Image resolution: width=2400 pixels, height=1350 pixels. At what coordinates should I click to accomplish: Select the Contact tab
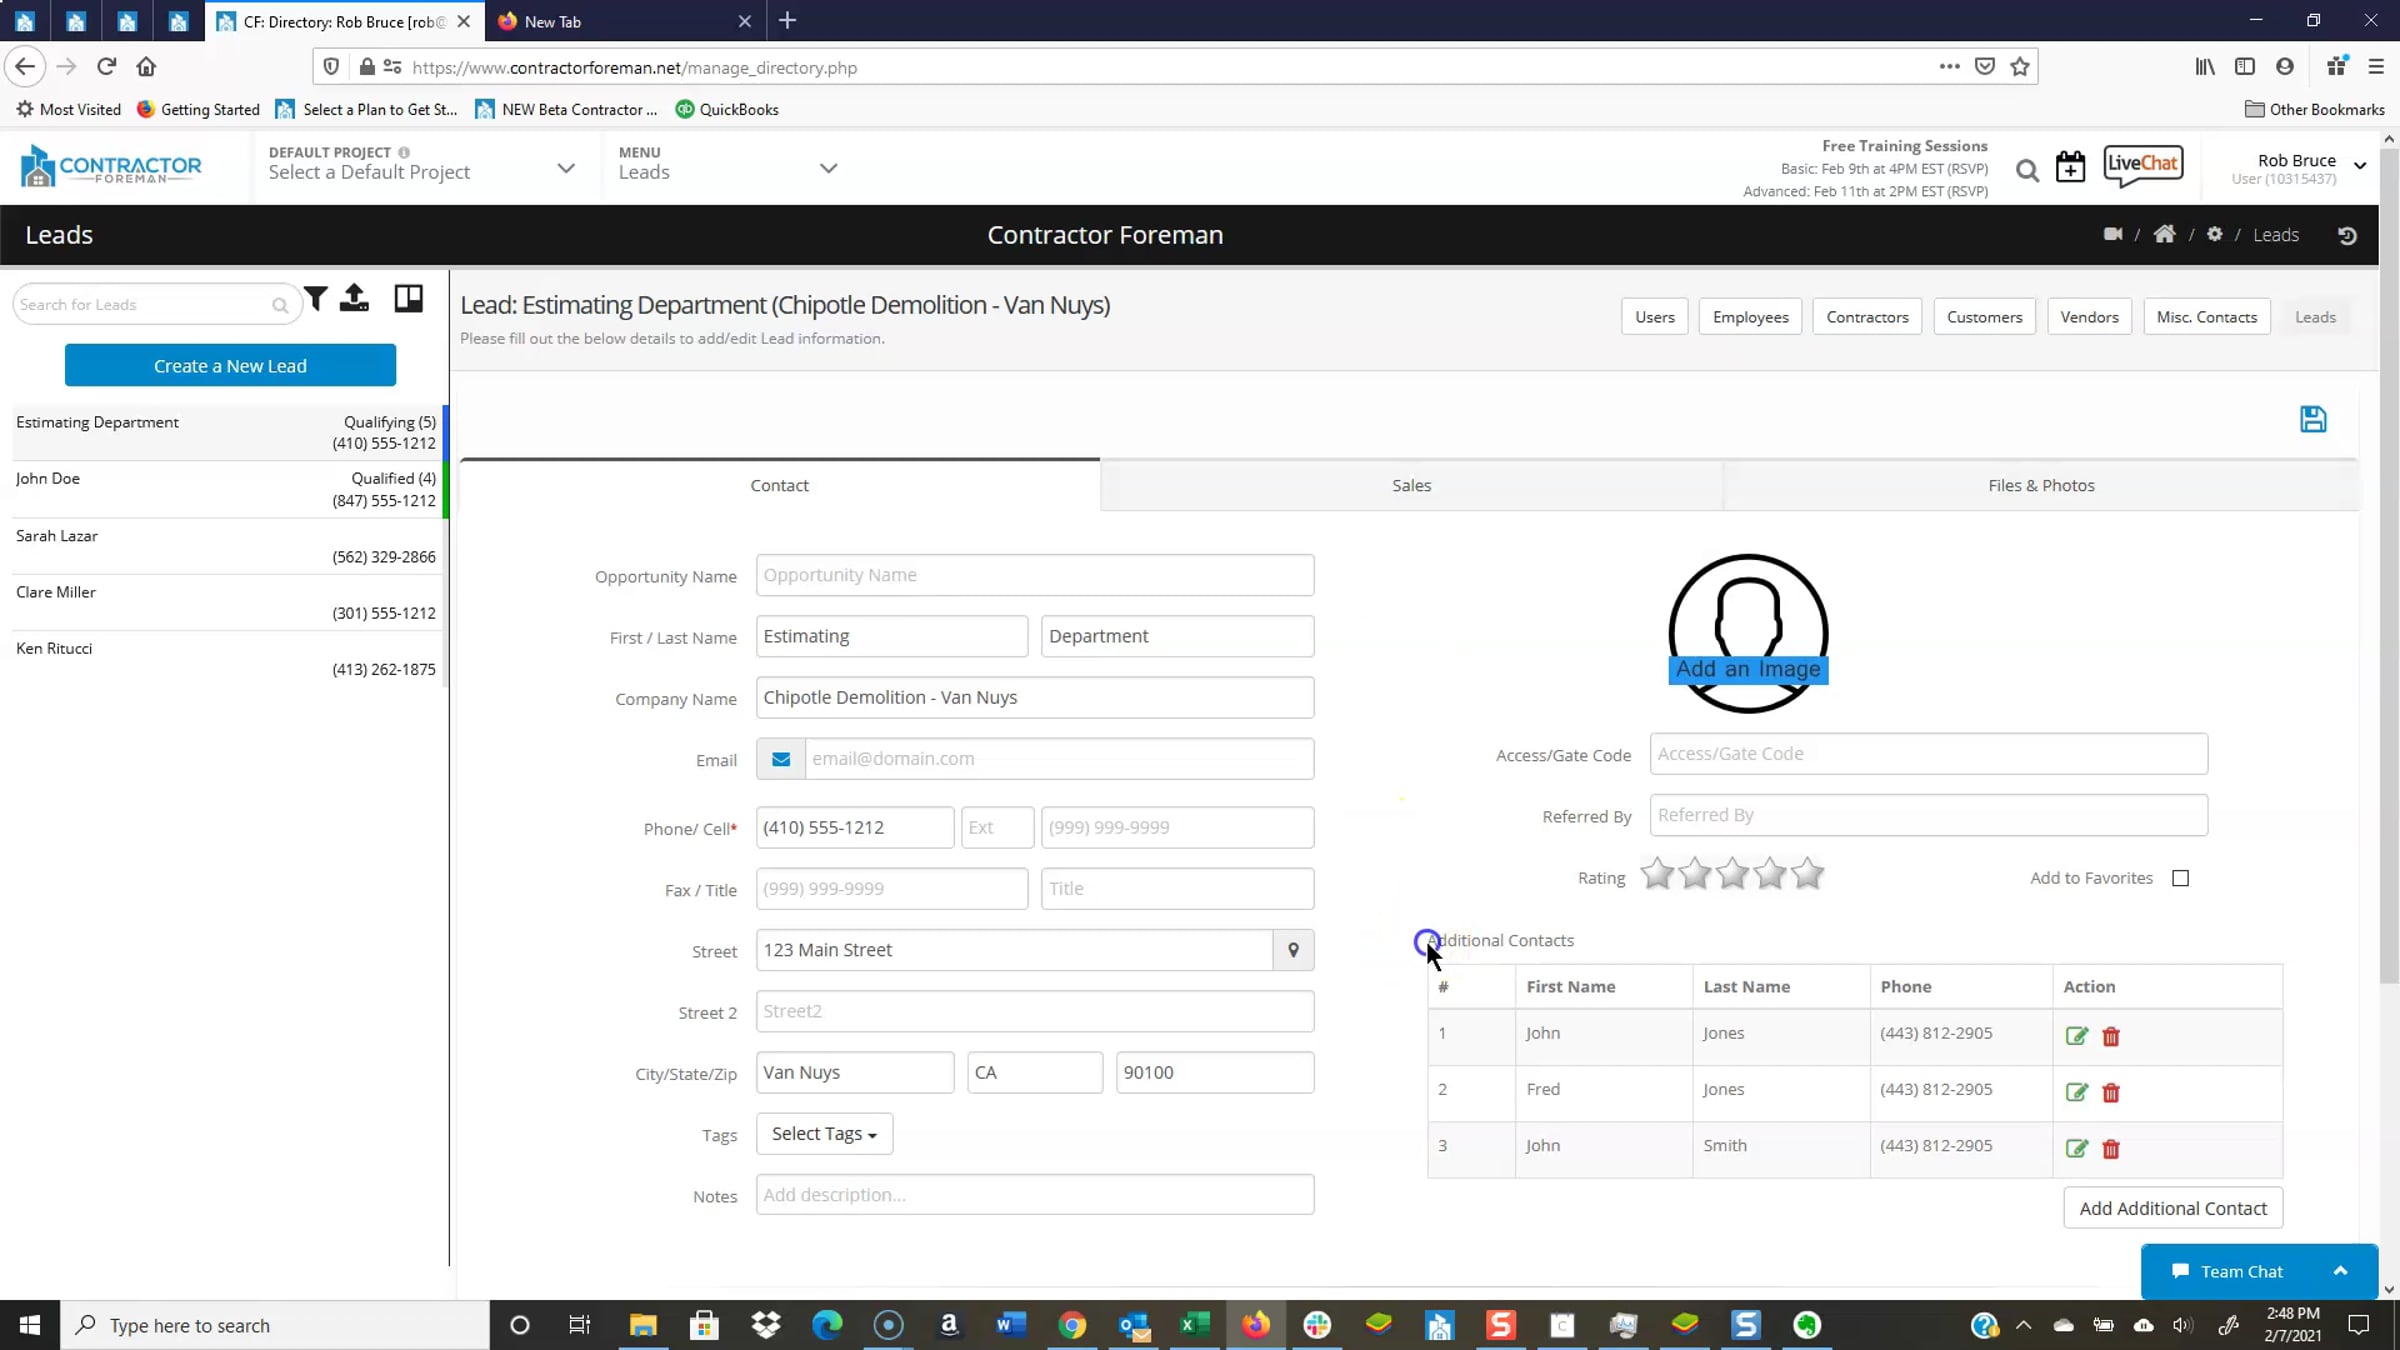[x=779, y=485]
